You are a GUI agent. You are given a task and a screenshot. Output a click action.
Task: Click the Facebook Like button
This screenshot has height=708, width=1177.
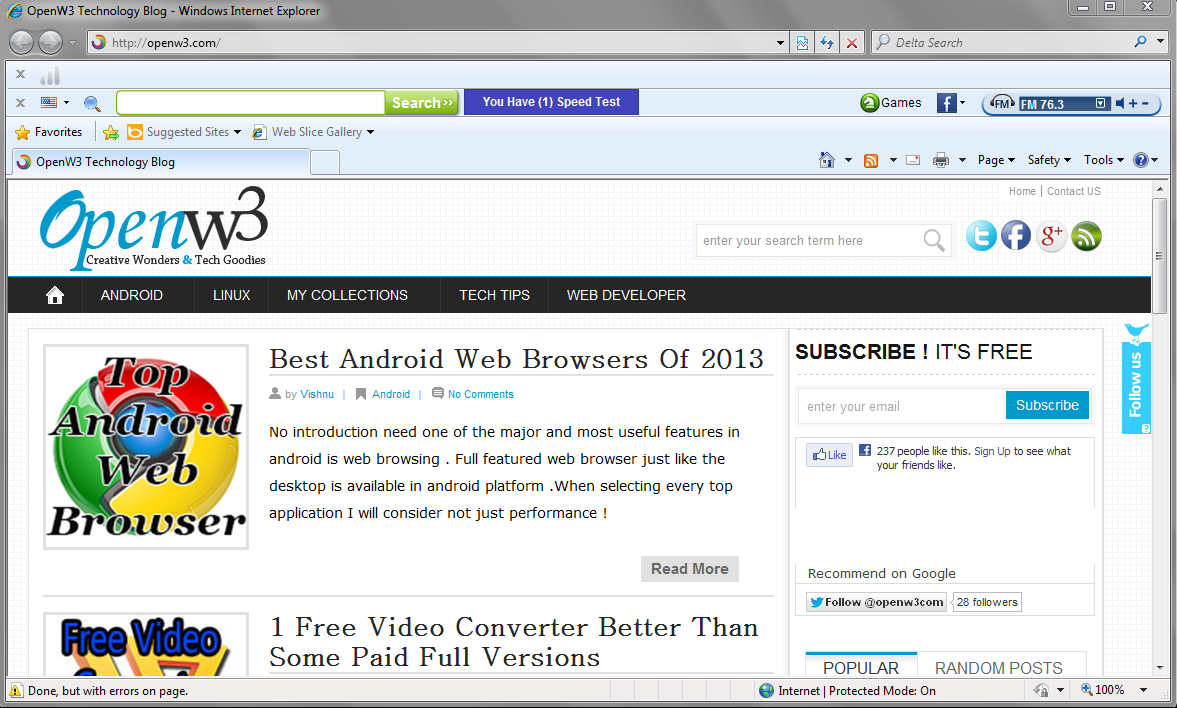(x=829, y=455)
